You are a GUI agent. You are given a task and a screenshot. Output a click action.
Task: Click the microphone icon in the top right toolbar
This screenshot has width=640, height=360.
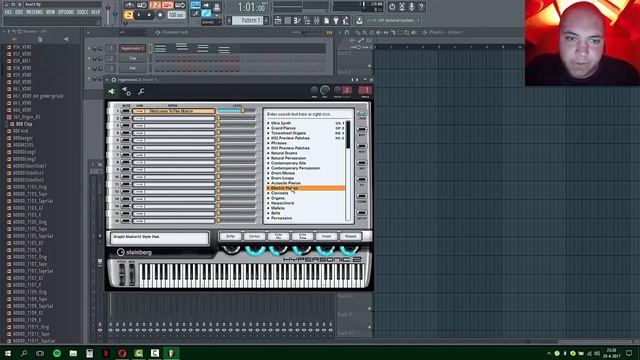tap(411, 7)
